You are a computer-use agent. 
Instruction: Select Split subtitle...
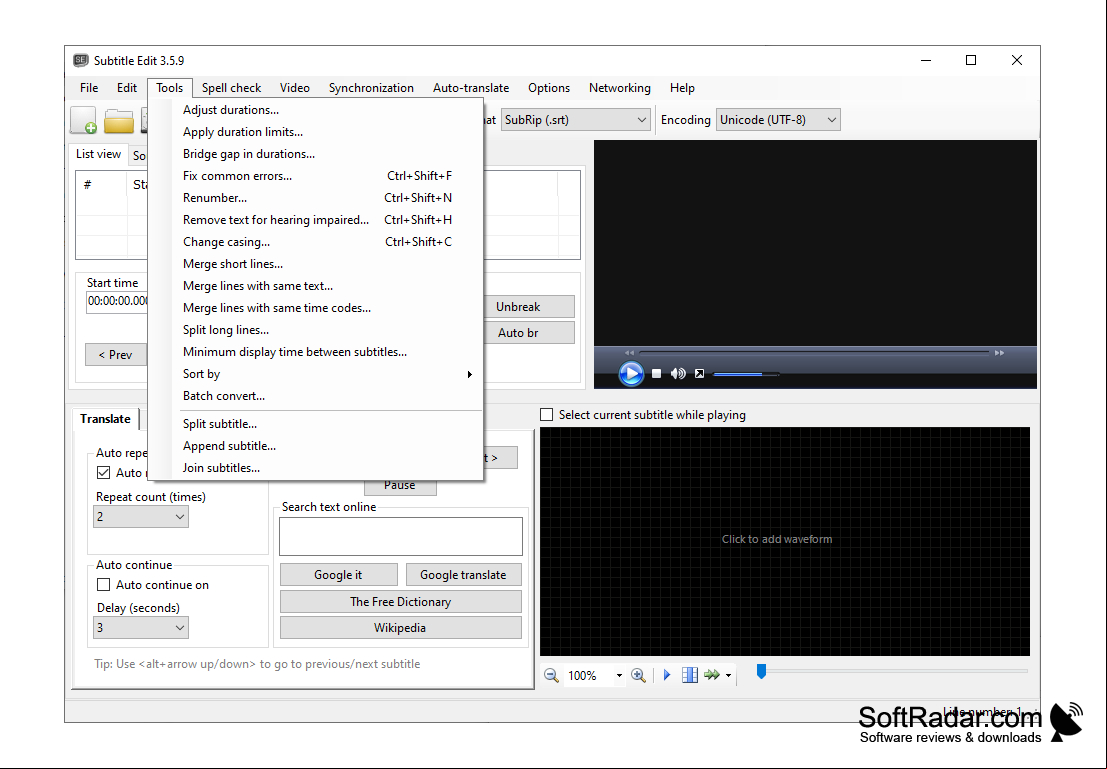pos(326,424)
